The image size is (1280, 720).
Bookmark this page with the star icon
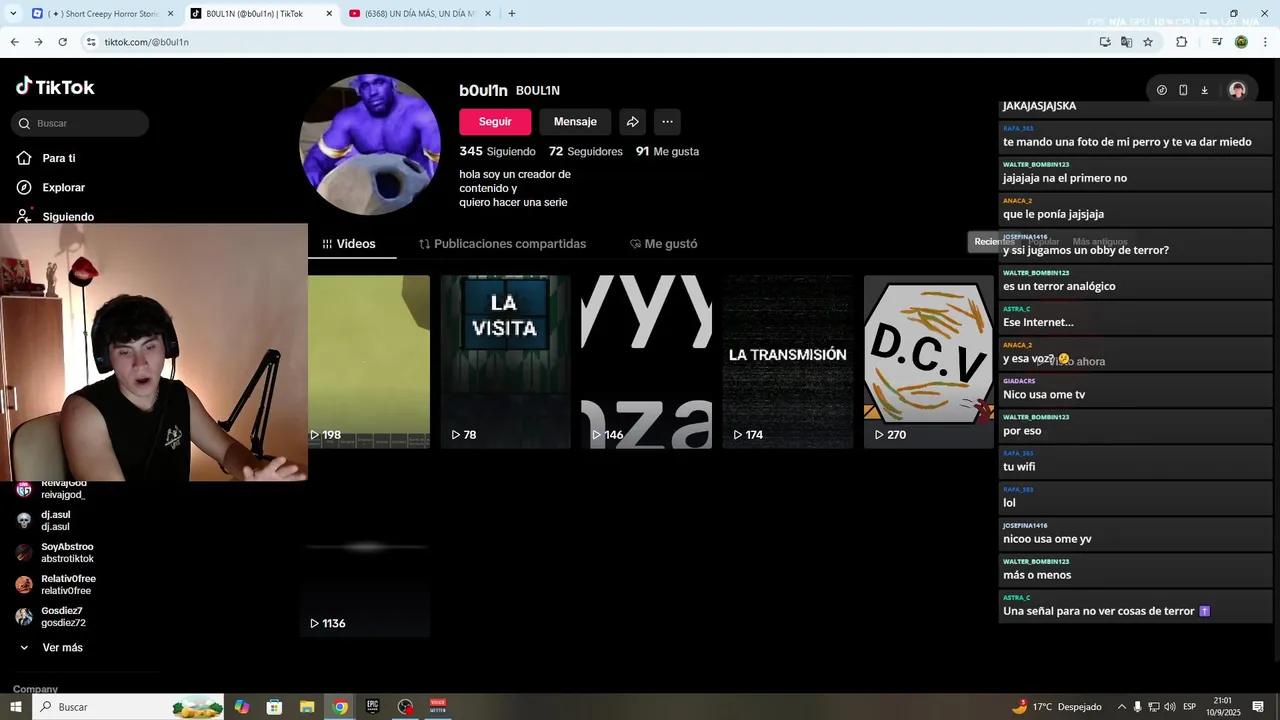[x=1148, y=42]
